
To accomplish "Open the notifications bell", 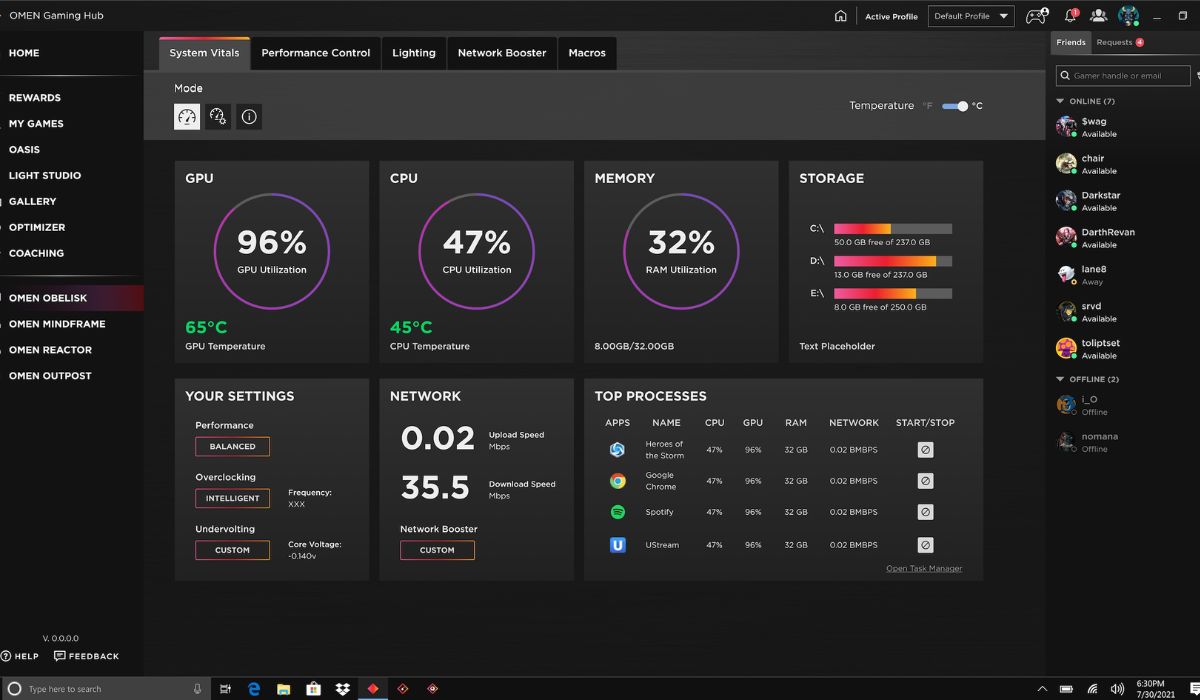I will [x=1071, y=16].
